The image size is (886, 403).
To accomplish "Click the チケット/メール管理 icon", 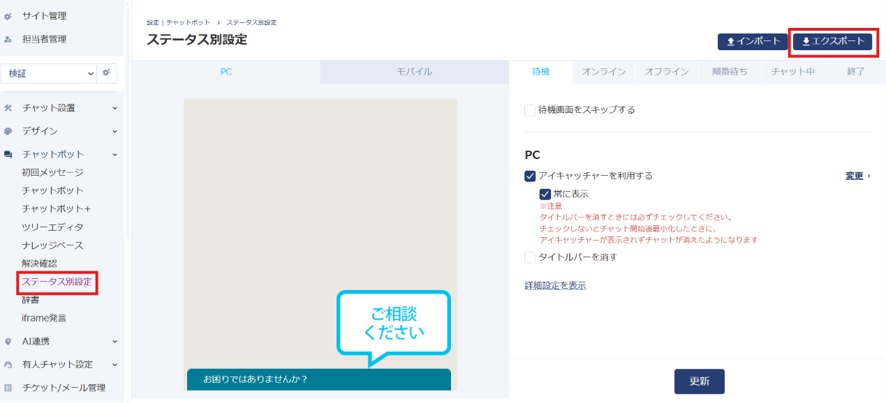I will tap(8, 388).
